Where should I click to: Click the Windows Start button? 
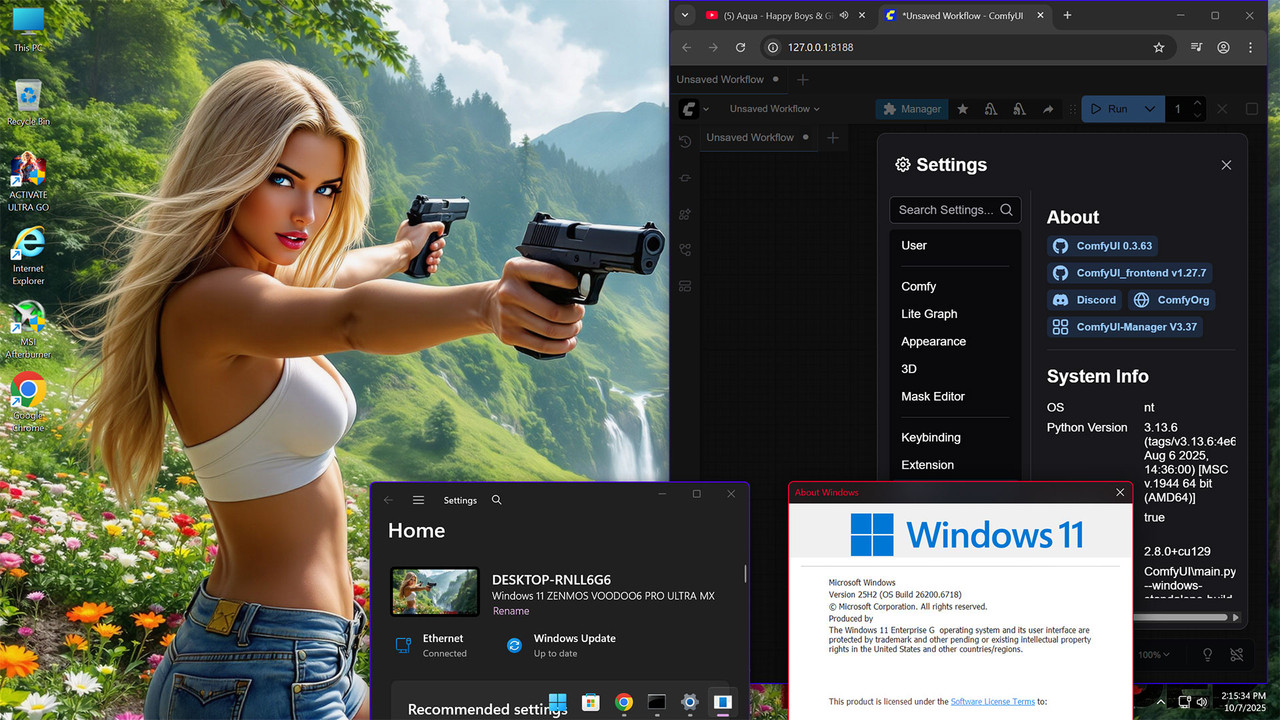coord(558,702)
